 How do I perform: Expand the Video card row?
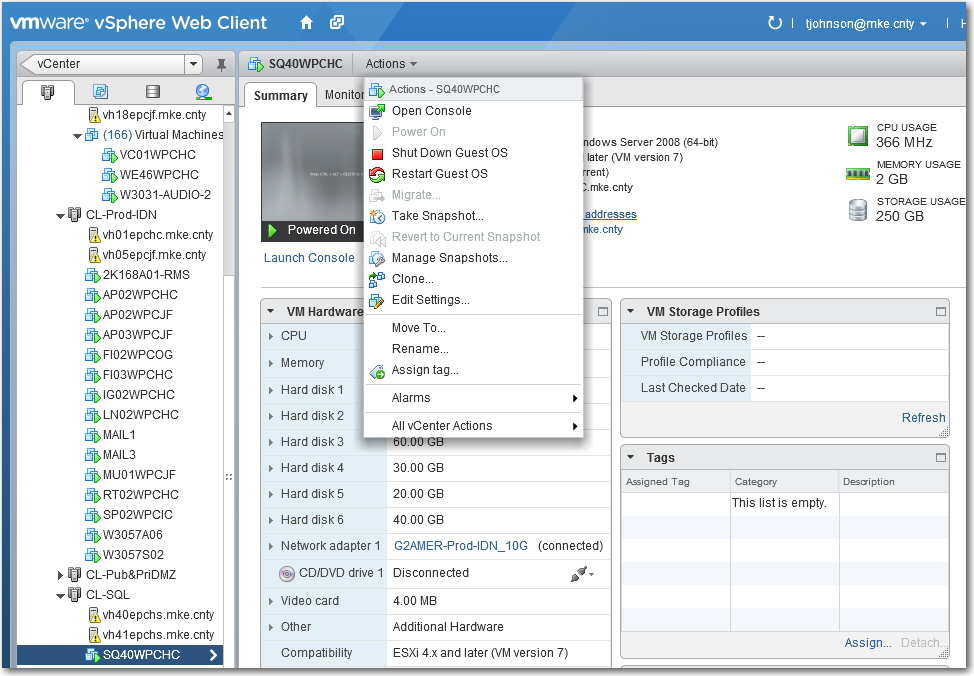[x=271, y=601]
